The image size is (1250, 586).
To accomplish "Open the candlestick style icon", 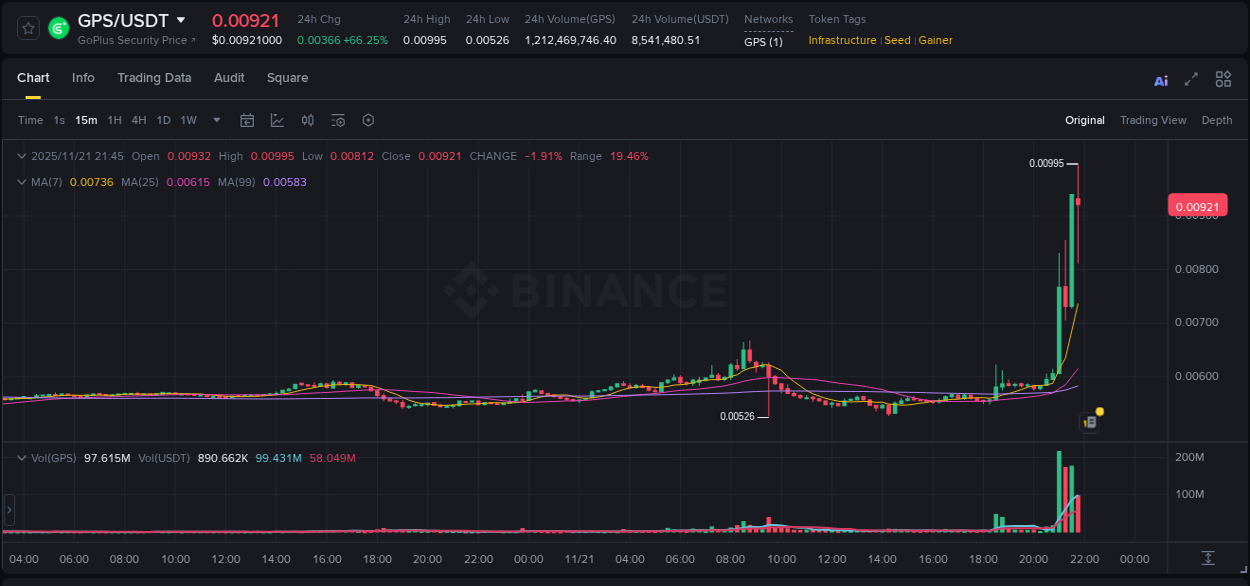I will [x=308, y=120].
